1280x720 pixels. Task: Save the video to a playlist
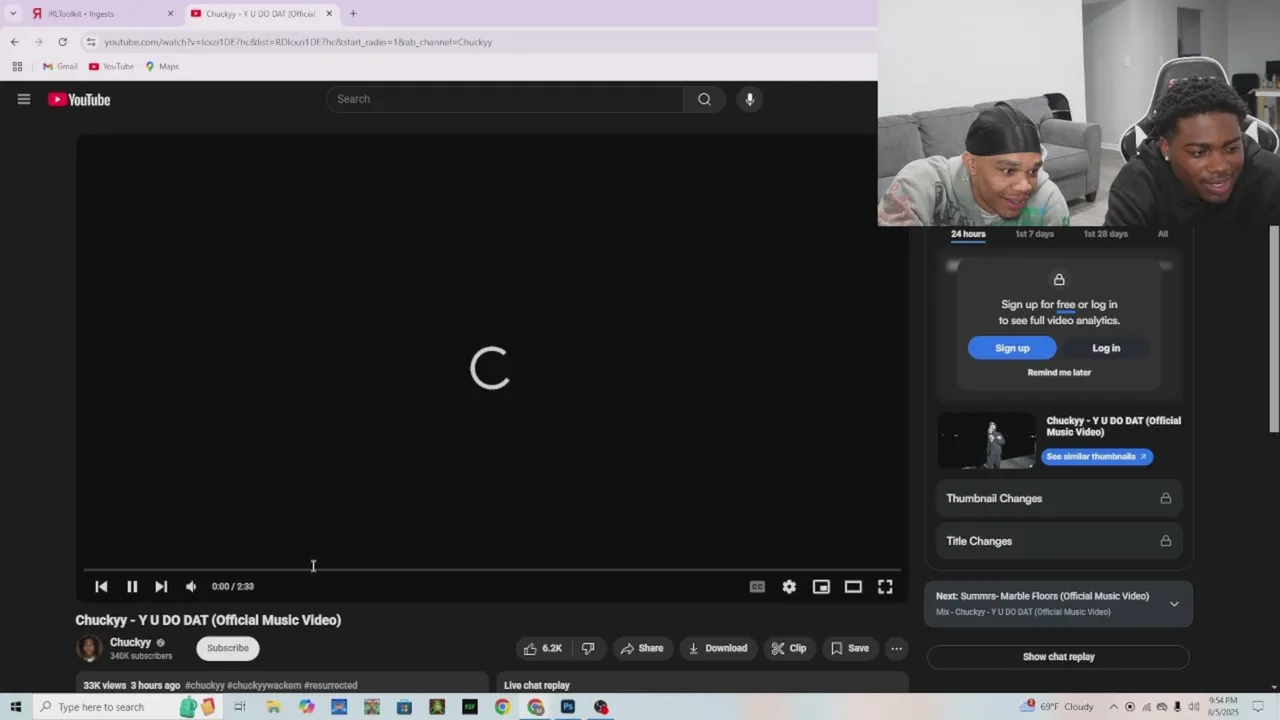(x=850, y=648)
